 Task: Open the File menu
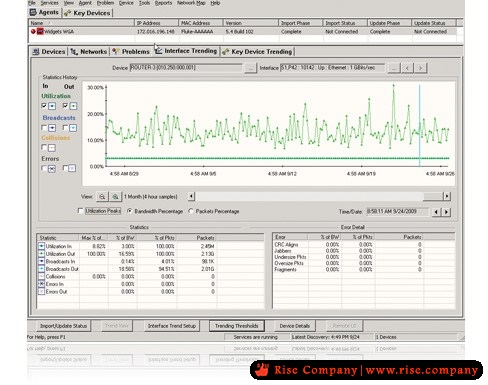tap(32, 3)
